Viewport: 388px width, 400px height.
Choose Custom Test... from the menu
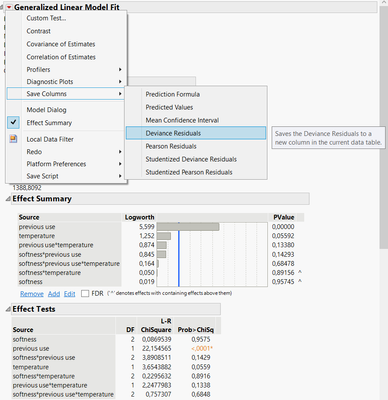tap(46, 18)
